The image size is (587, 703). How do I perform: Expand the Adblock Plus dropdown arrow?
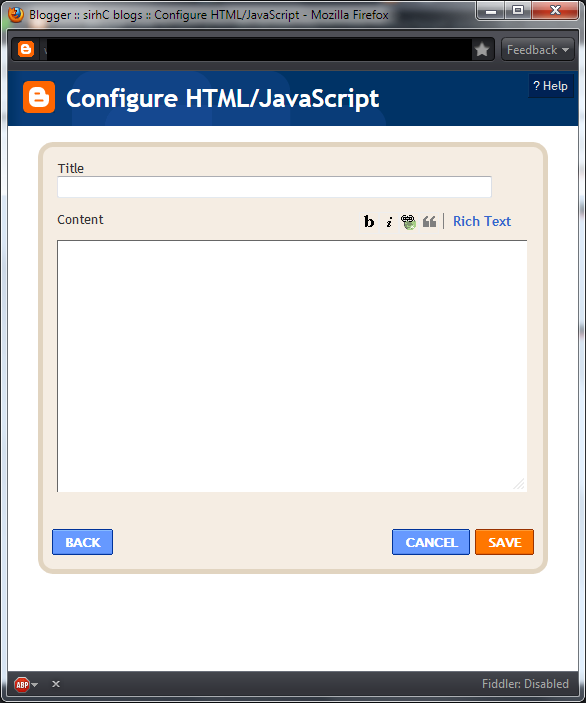[x=35, y=685]
